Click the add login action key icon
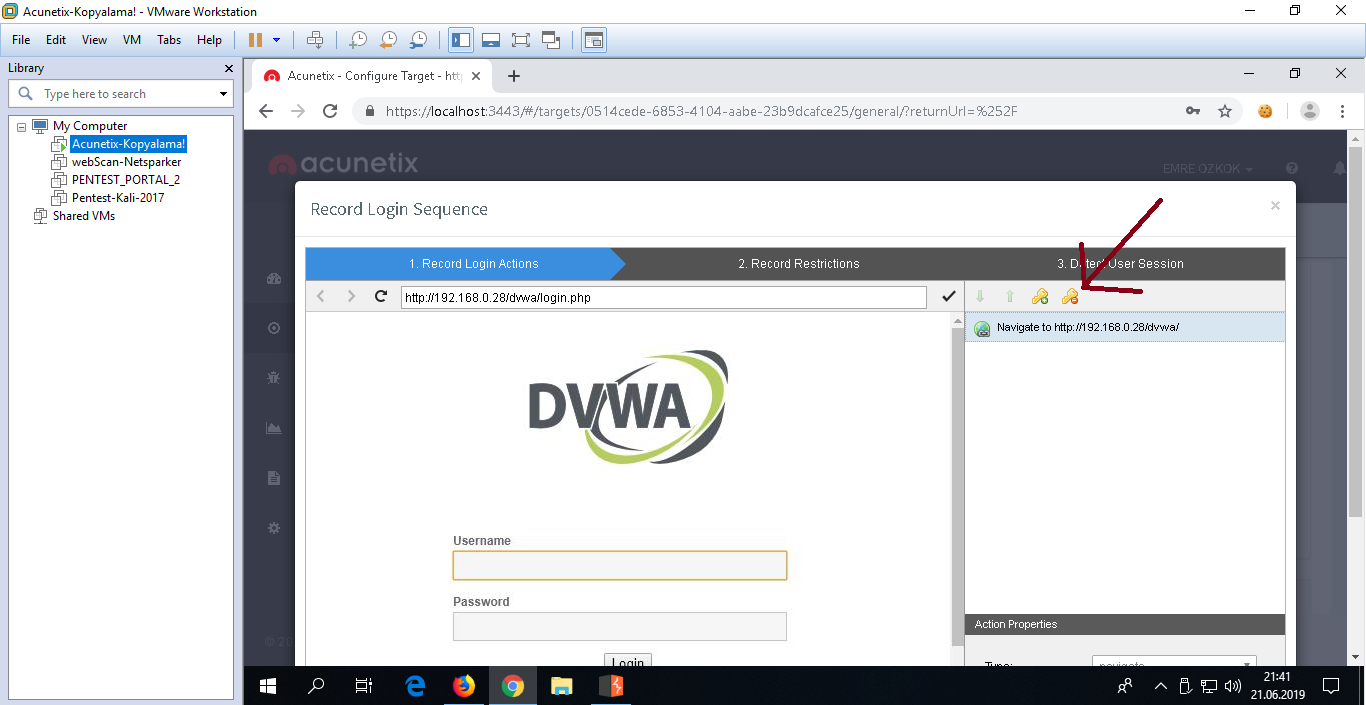Viewport: 1366px width, 705px height. click(x=1040, y=297)
